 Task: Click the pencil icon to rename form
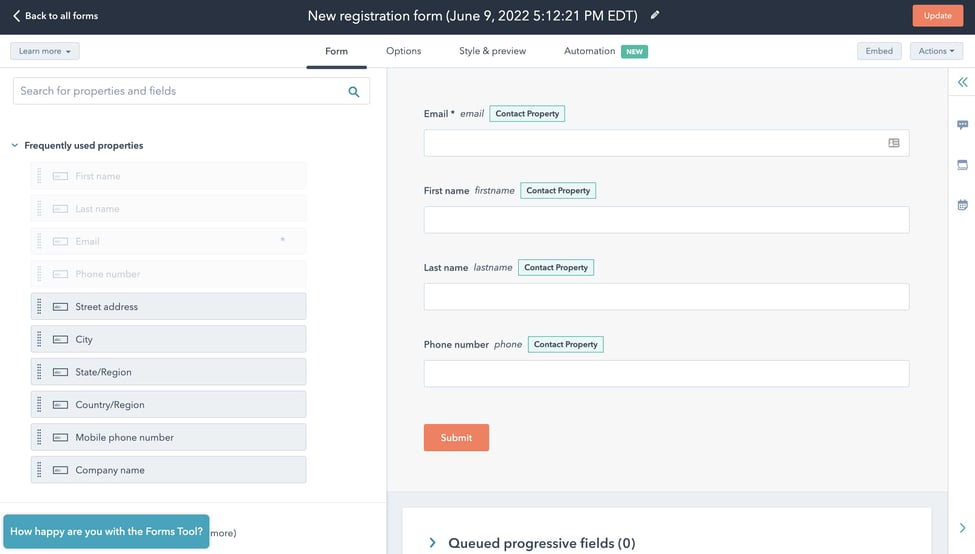655,16
